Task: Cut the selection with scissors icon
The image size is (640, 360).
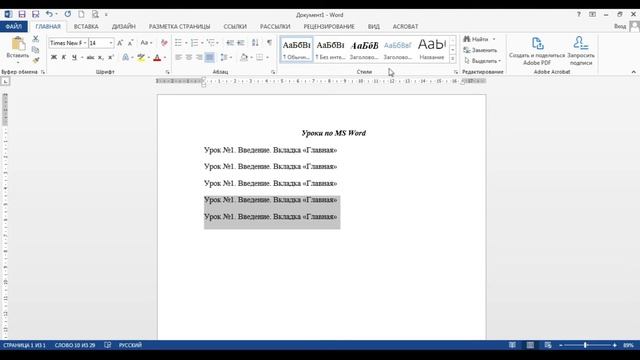Action: click(36, 39)
